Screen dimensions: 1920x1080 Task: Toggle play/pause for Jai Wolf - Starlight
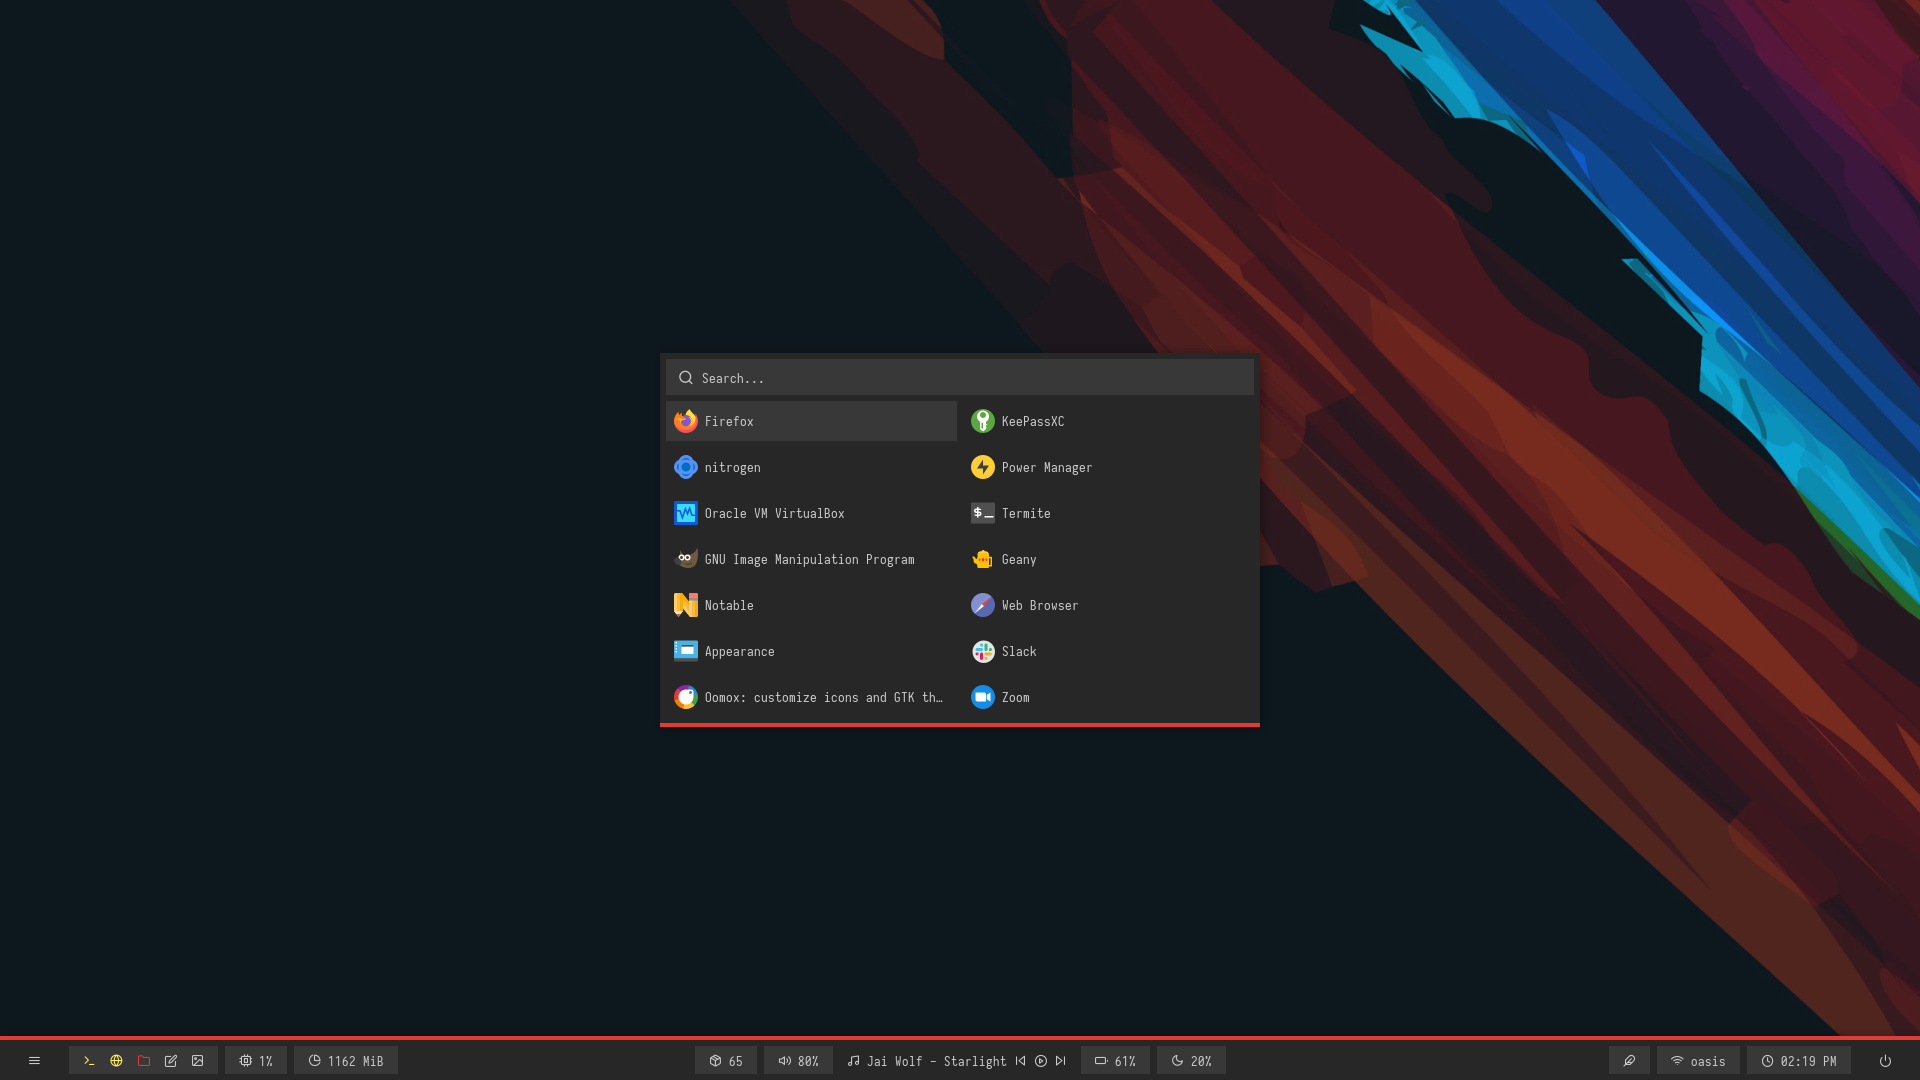(1041, 1061)
